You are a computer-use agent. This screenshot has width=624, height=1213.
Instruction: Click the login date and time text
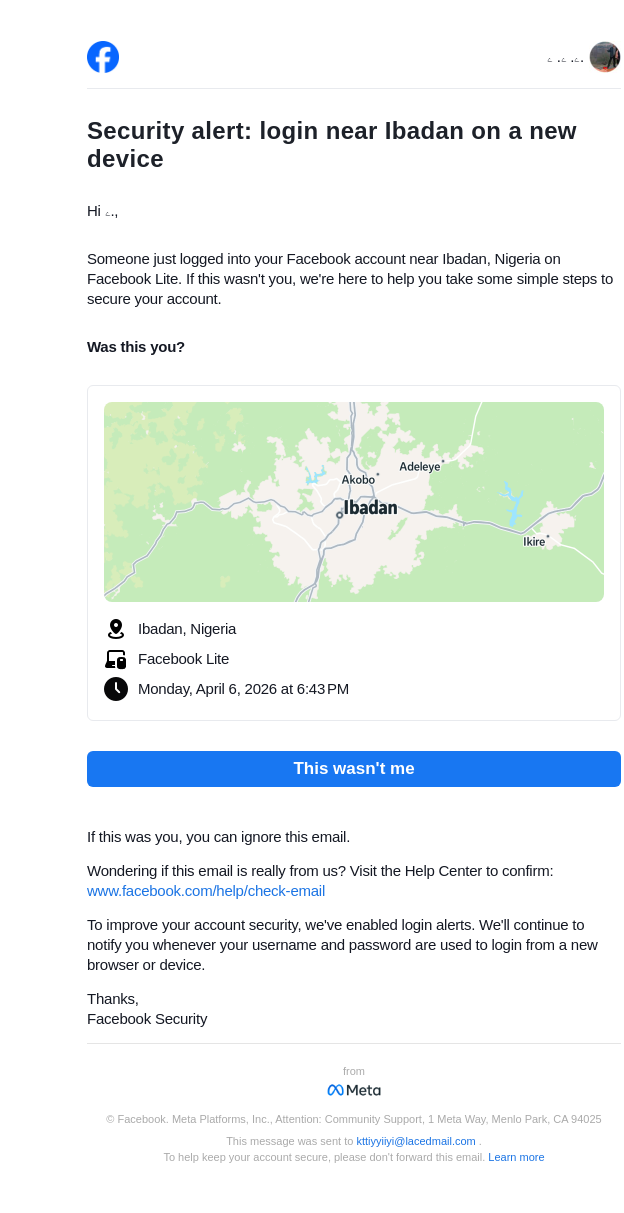243,689
